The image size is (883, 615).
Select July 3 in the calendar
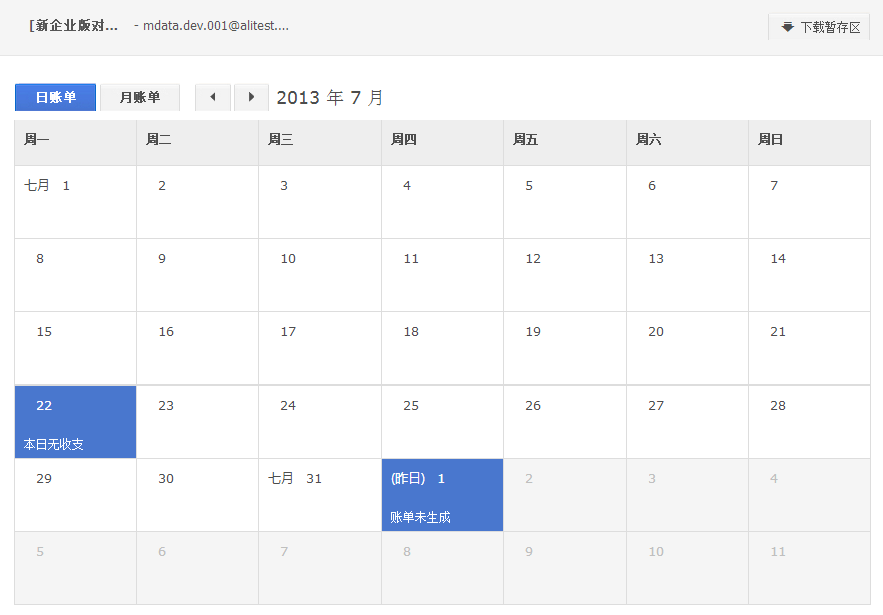point(320,202)
